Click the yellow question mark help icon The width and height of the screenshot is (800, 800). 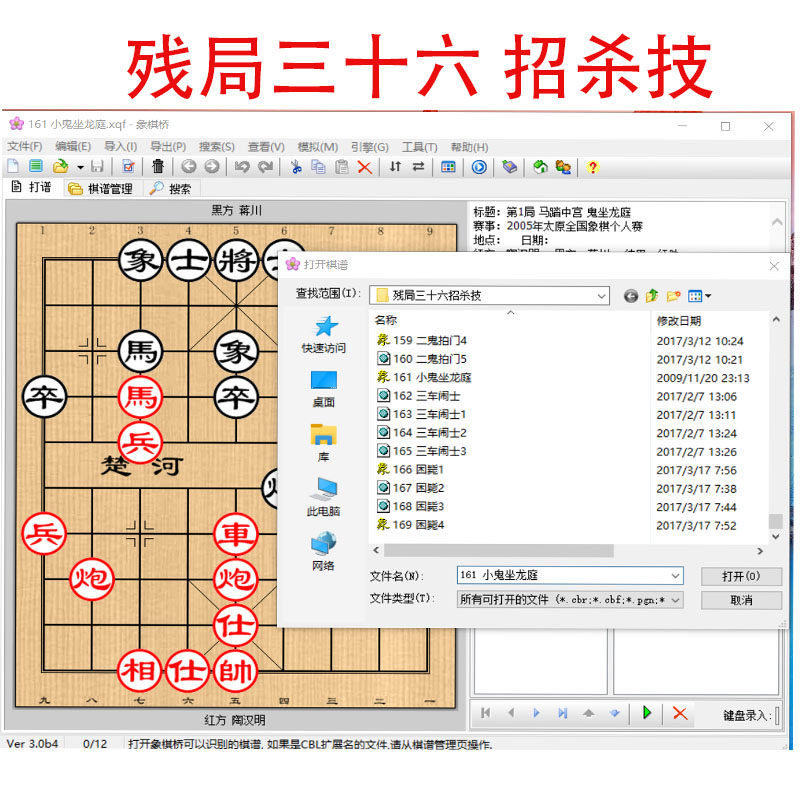pyautogui.click(x=592, y=167)
